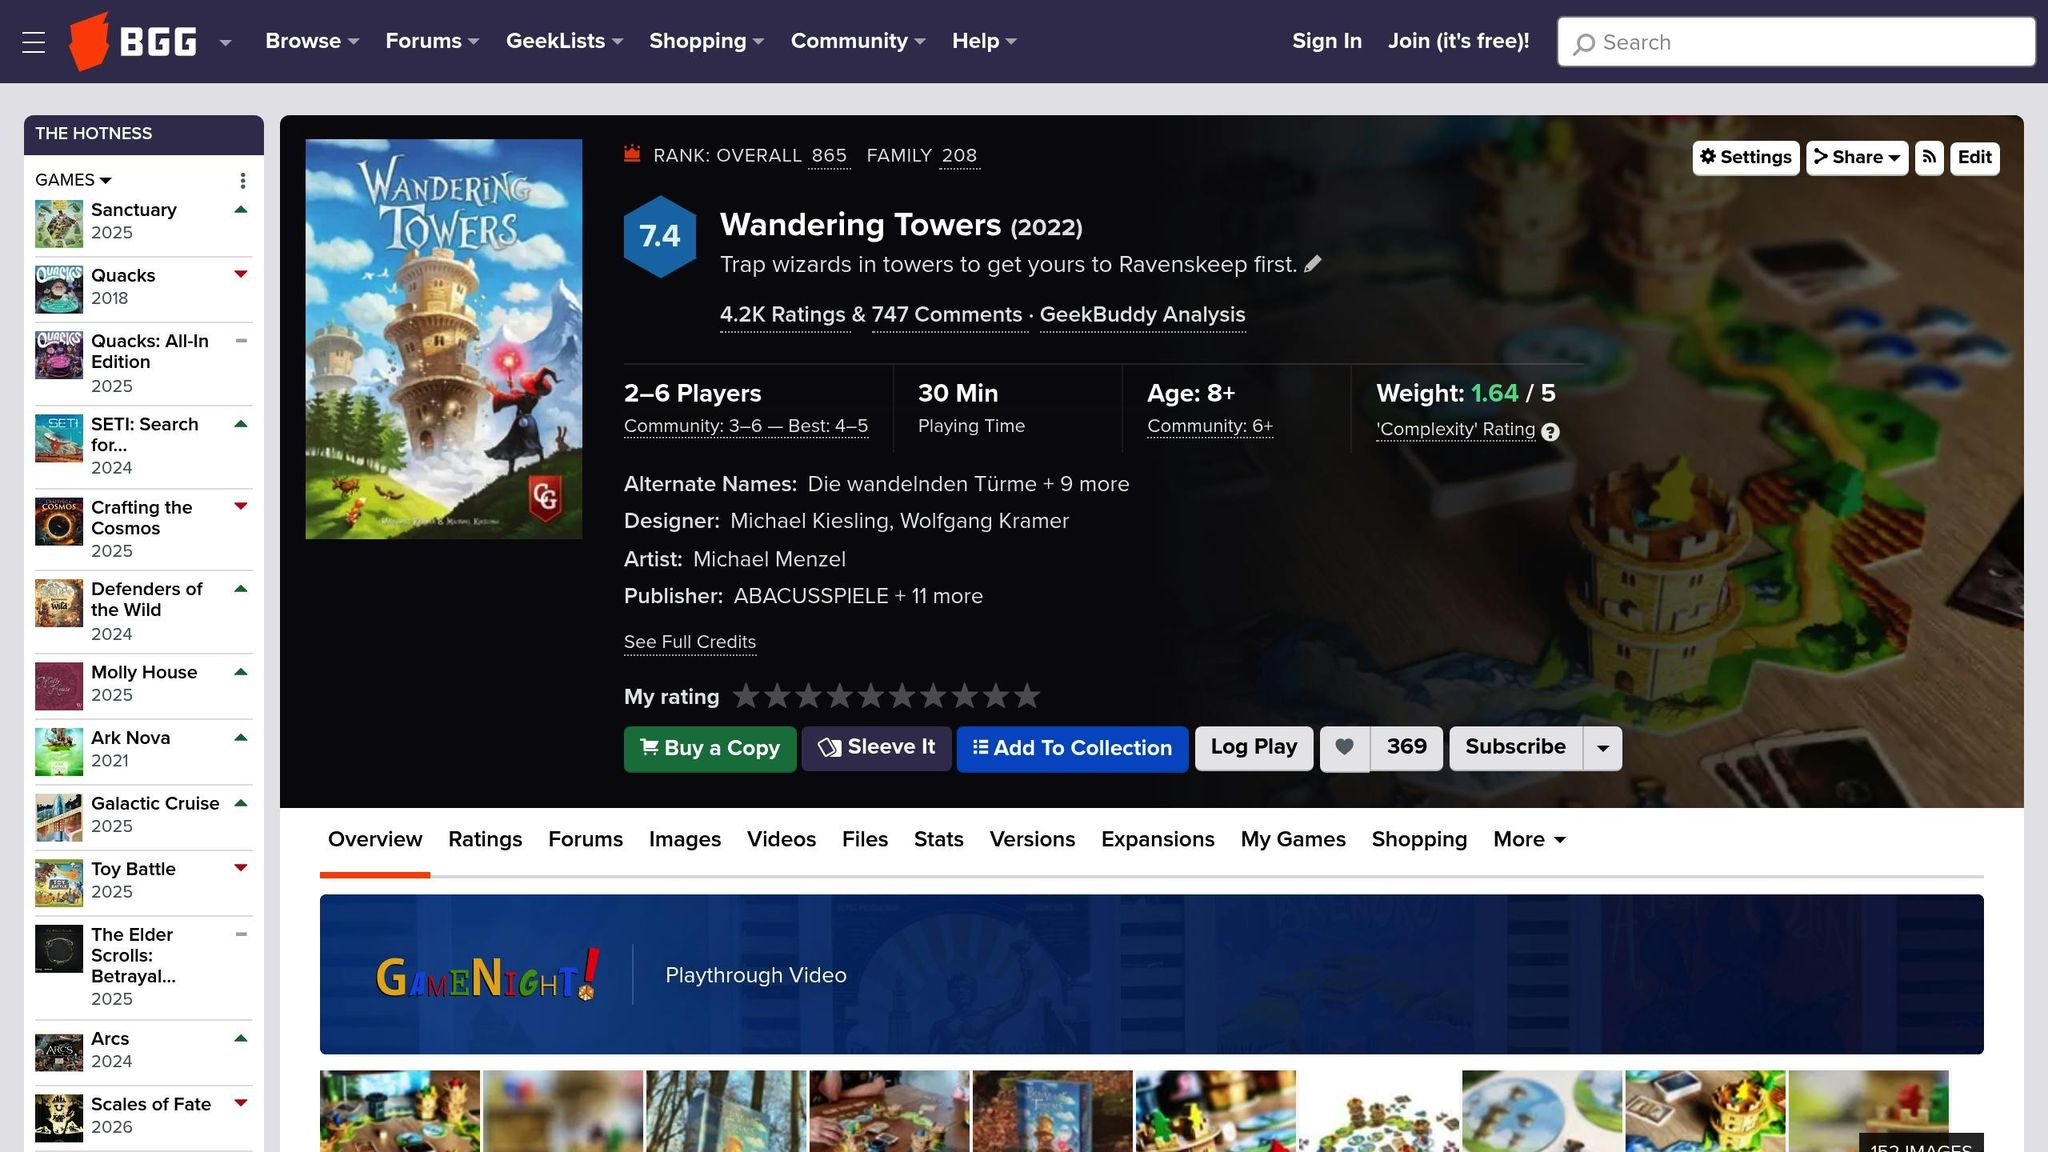This screenshot has width=2048, height=1152.
Task: Open the Hotness three-dot options menu
Action: click(x=242, y=180)
